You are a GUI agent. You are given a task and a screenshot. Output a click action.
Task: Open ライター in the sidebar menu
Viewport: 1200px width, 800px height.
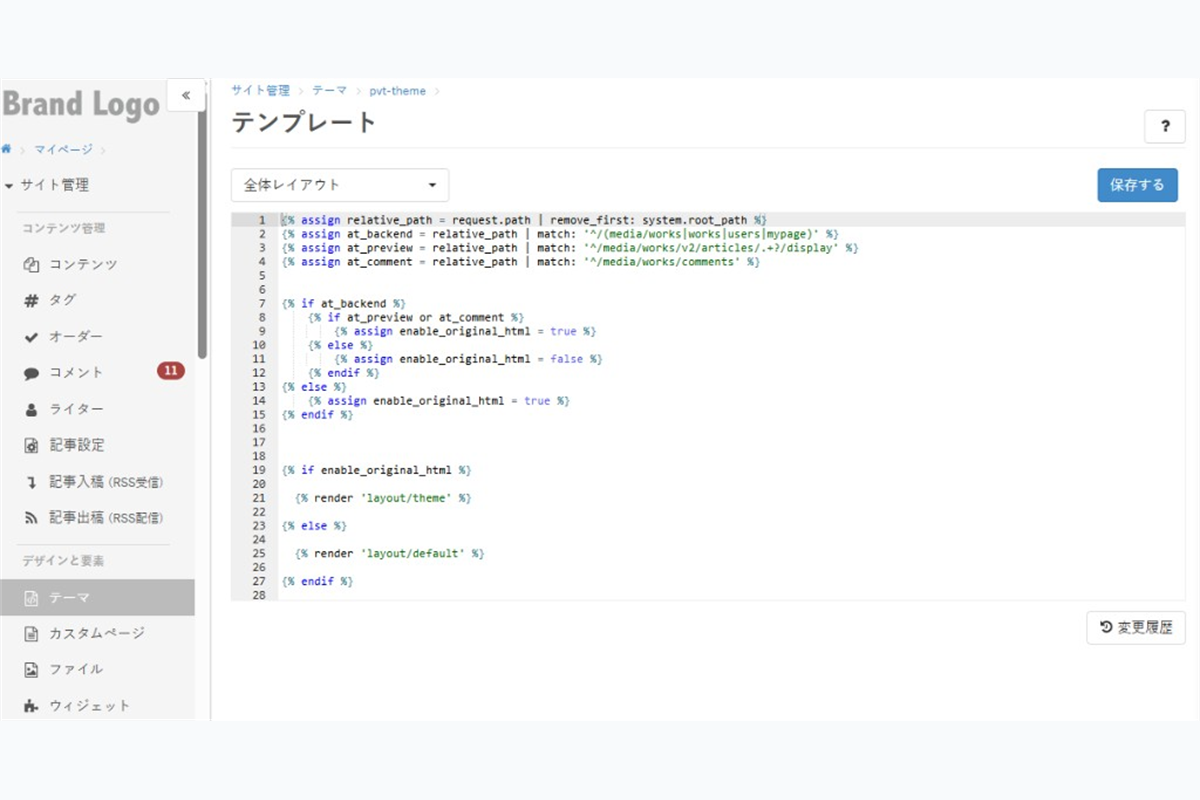[x=97, y=409]
